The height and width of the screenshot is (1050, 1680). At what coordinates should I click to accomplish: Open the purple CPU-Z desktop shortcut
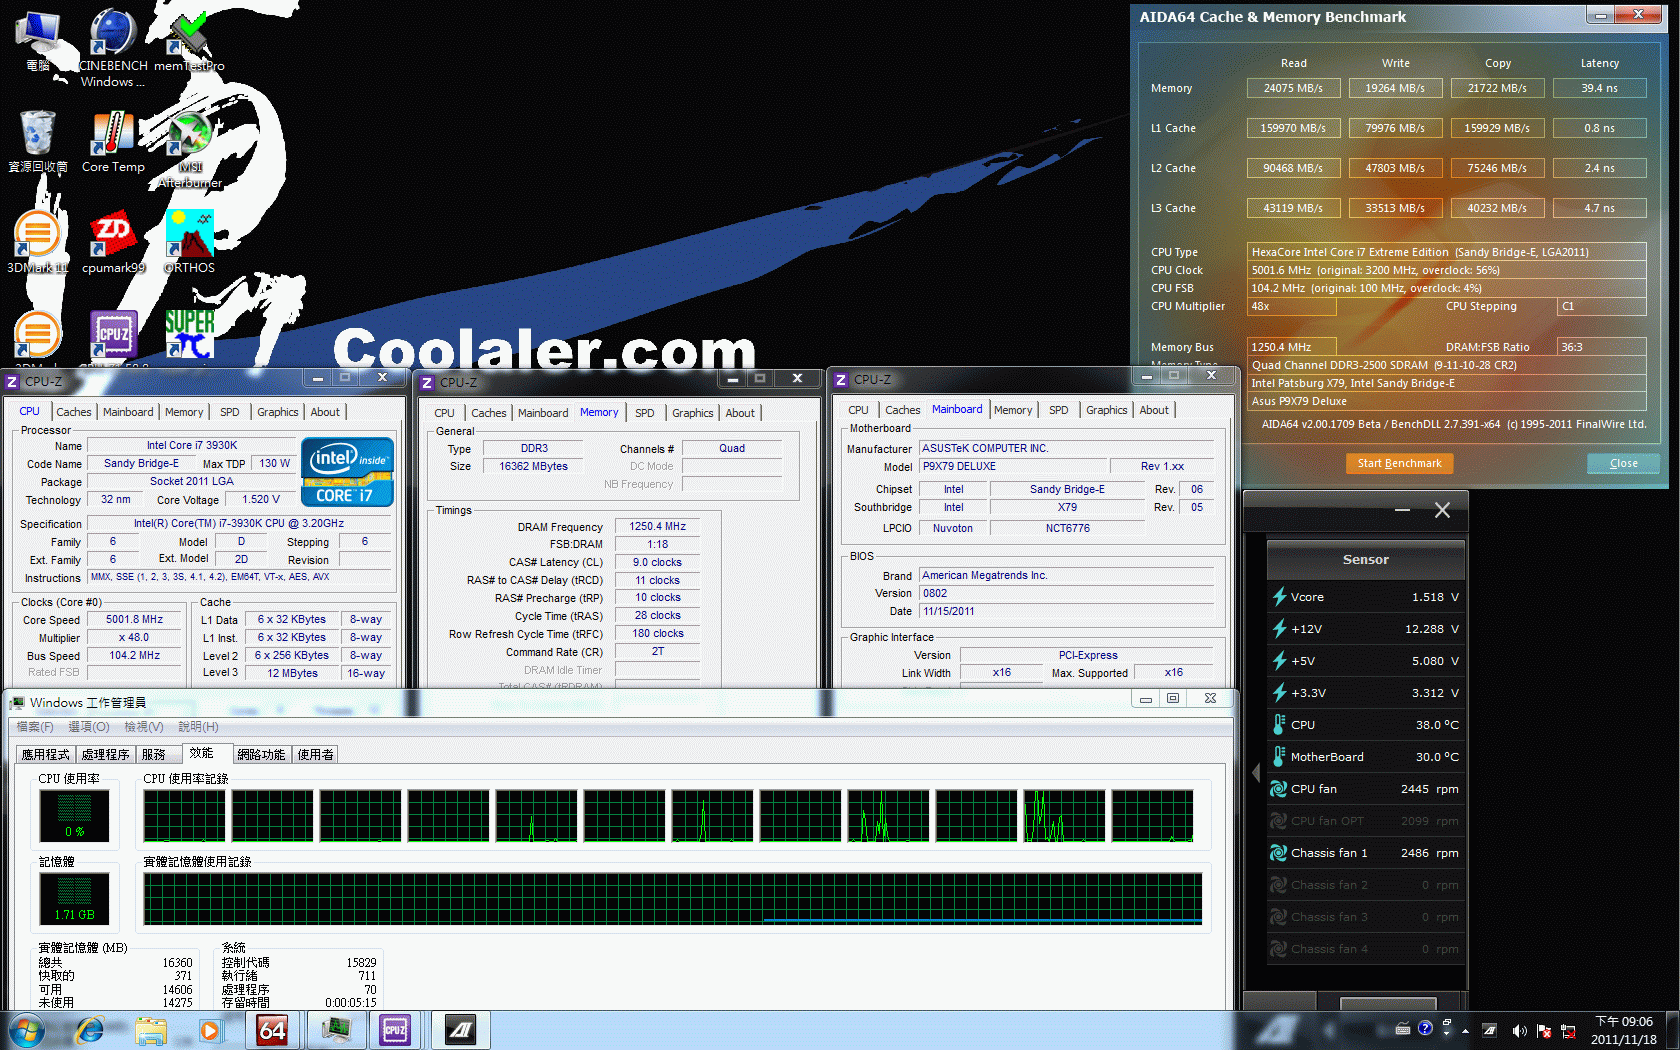coord(113,334)
